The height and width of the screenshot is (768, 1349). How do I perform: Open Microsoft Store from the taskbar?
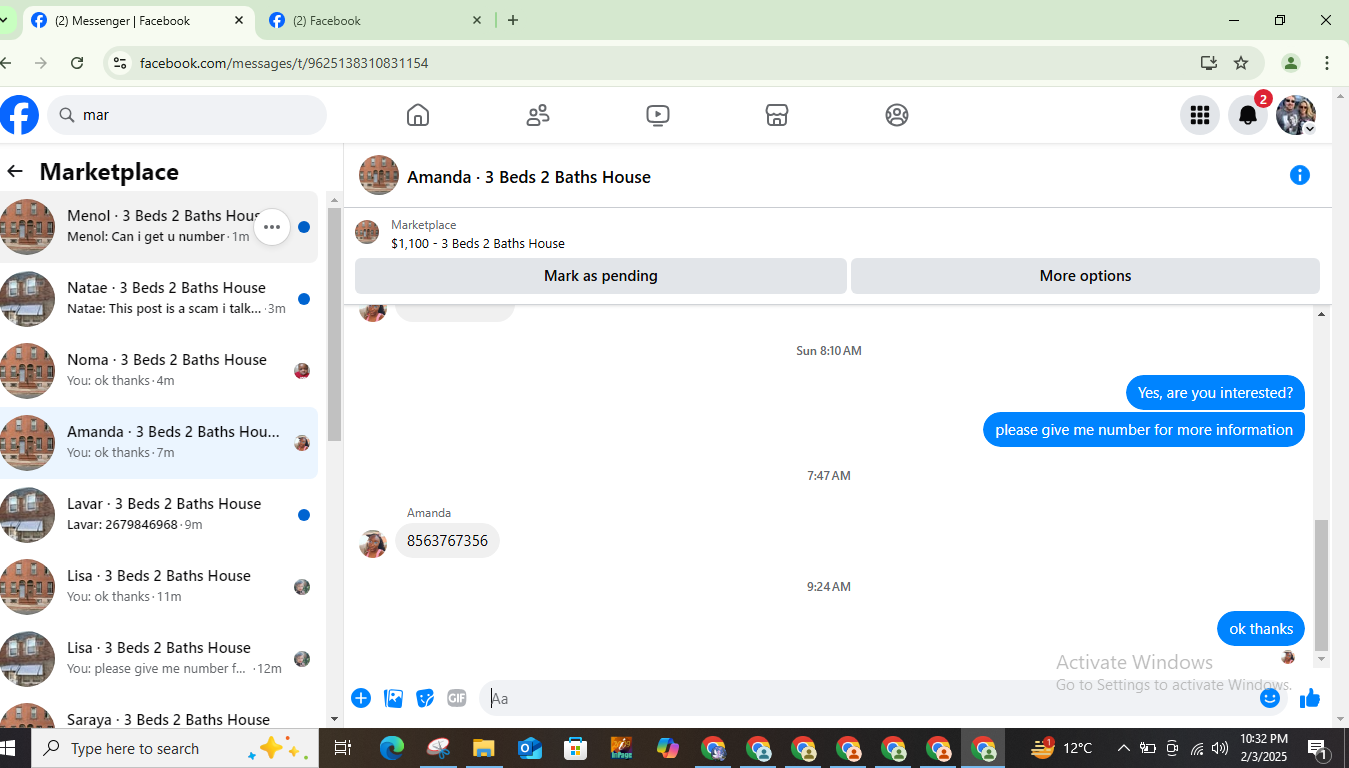(x=576, y=748)
